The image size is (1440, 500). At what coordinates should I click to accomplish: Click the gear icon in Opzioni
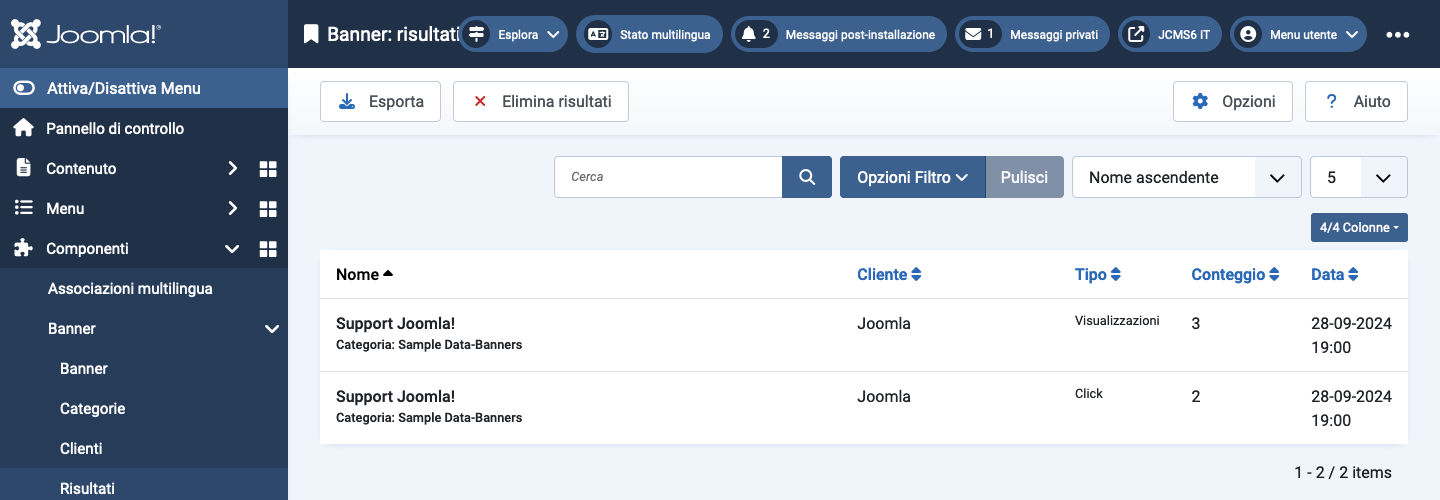pyautogui.click(x=1200, y=102)
